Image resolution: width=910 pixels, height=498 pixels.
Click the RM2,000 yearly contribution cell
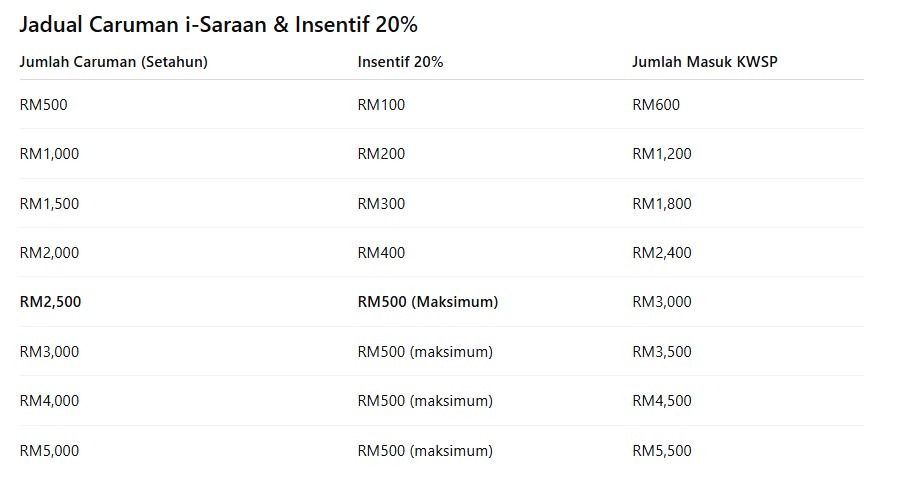pyautogui.click(x=49, y=253)
